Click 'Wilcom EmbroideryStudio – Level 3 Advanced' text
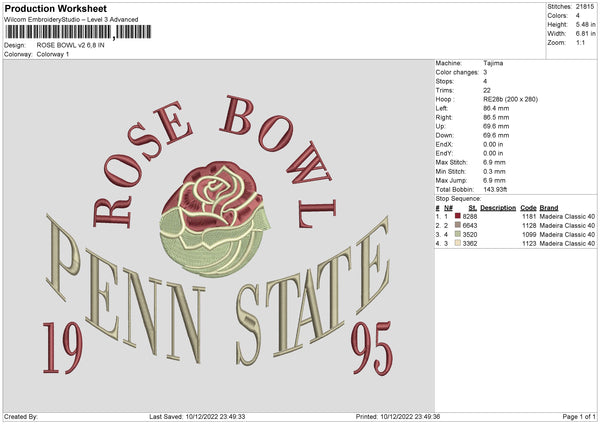Image resolution: width=600 pixels, height=424 pixels. pyautogui.click(x=71, y=20)
